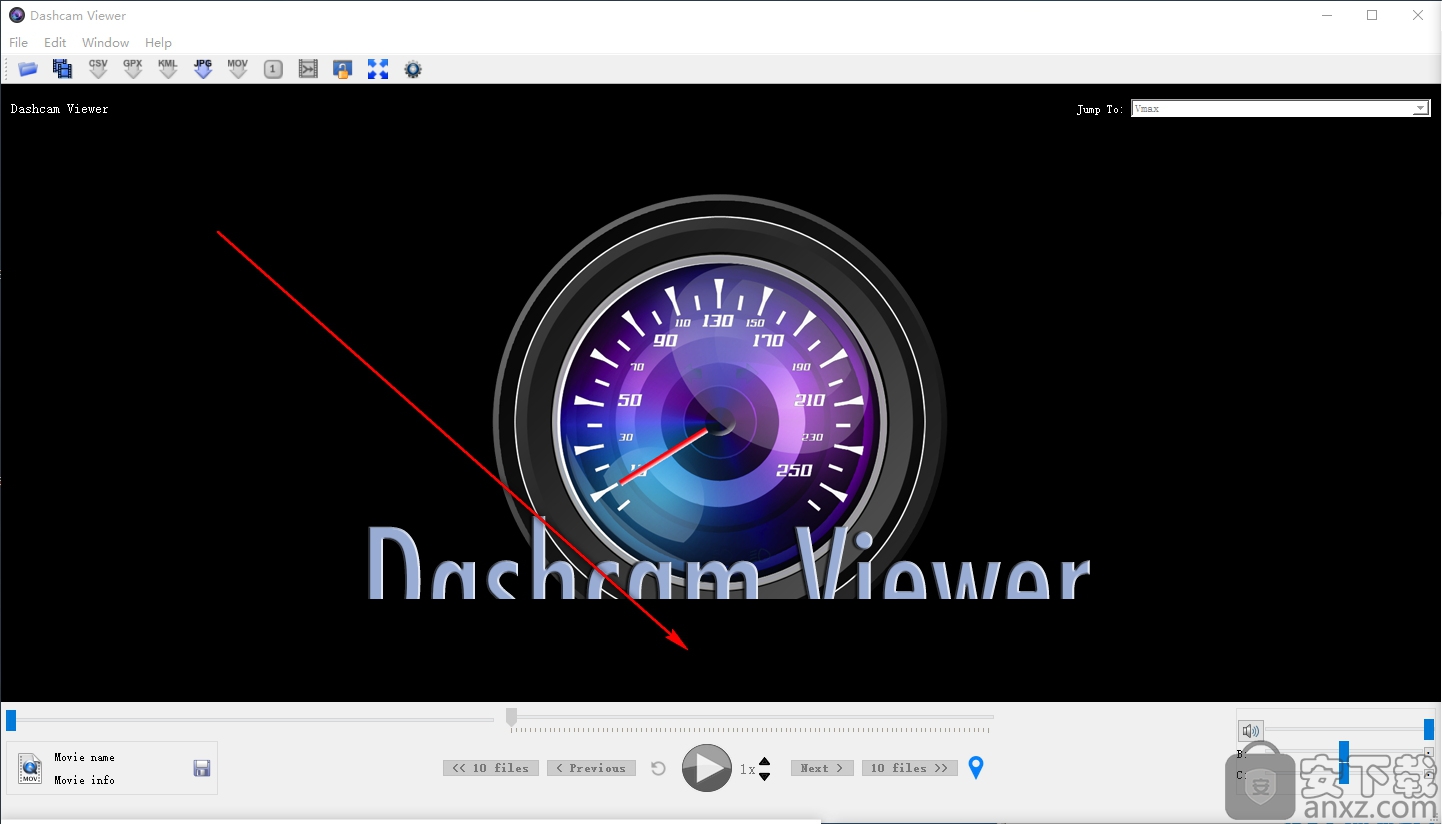Export clip as MOV

(x=238, y=69)
